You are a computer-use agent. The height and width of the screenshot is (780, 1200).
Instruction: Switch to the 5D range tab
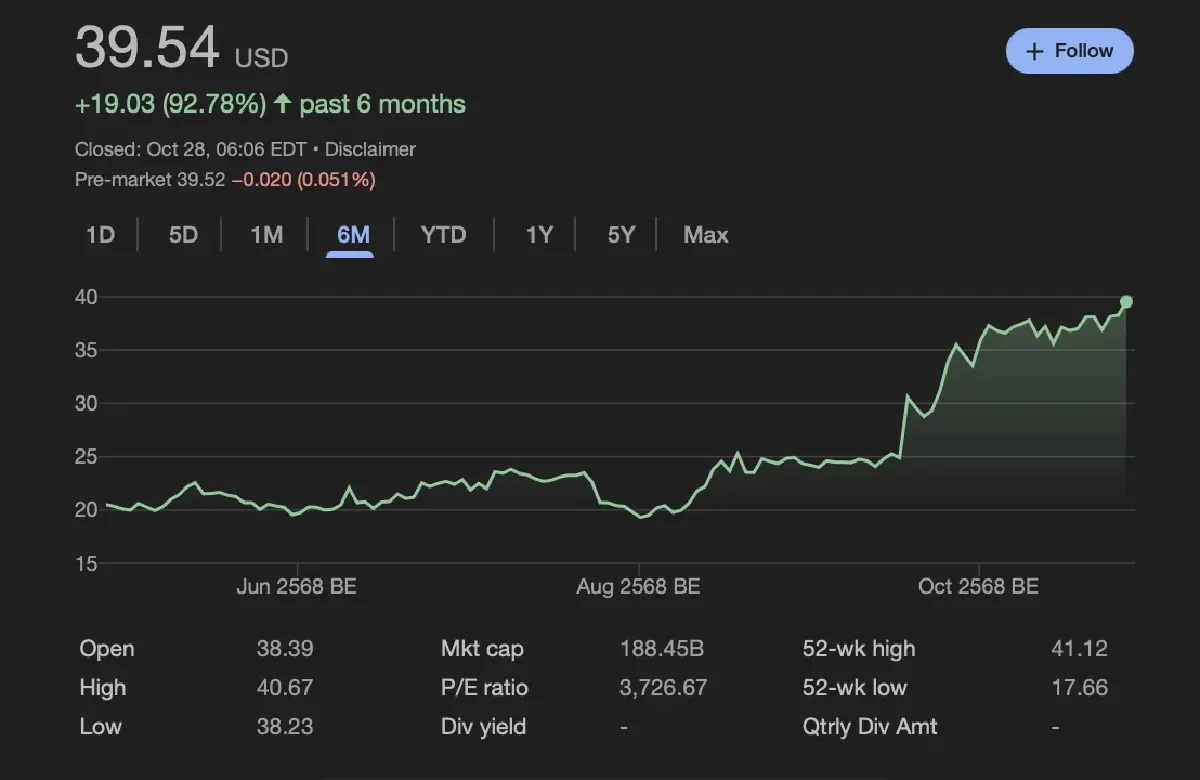pos(183,235)
